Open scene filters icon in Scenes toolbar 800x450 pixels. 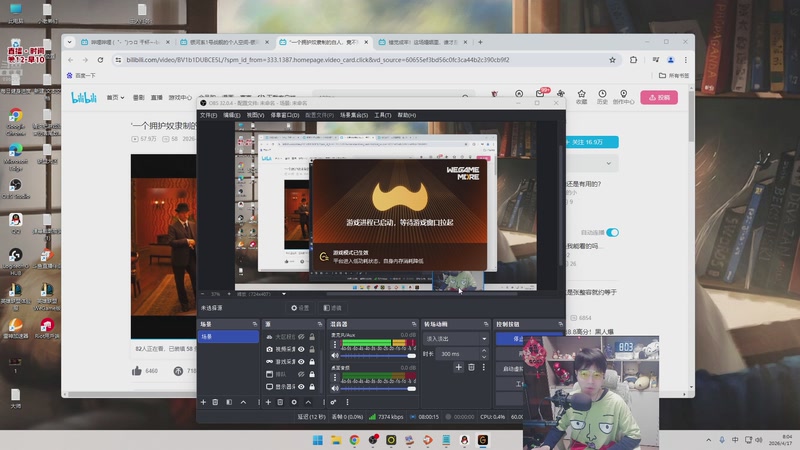point(229,402)
